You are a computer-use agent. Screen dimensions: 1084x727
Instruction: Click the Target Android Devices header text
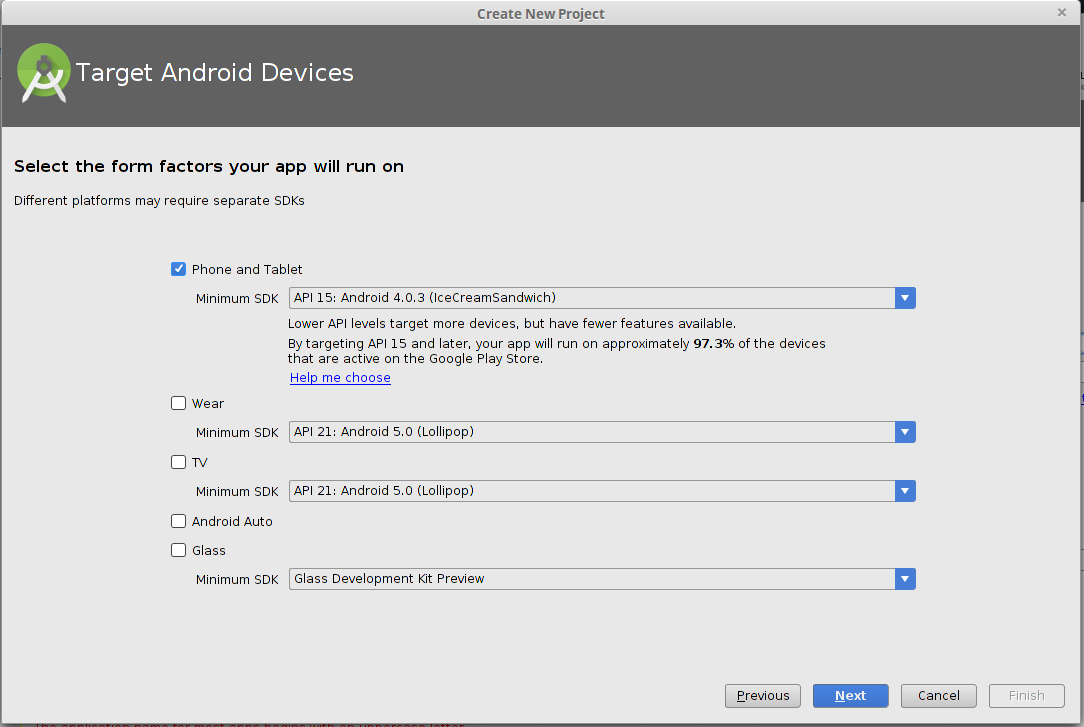click(215, 73)
